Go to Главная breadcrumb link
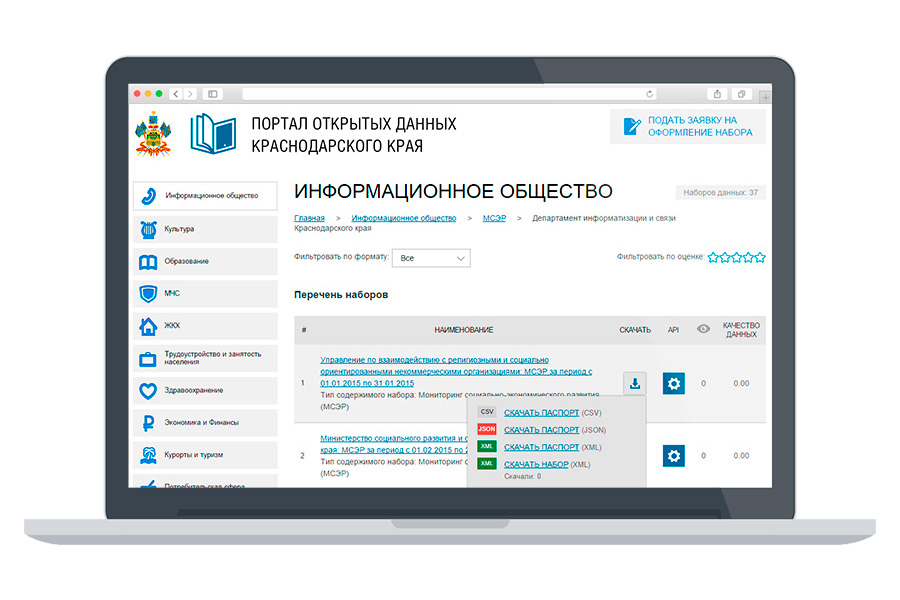The width and height of the screenshot is (900, 600). click(x=309, y=218)
